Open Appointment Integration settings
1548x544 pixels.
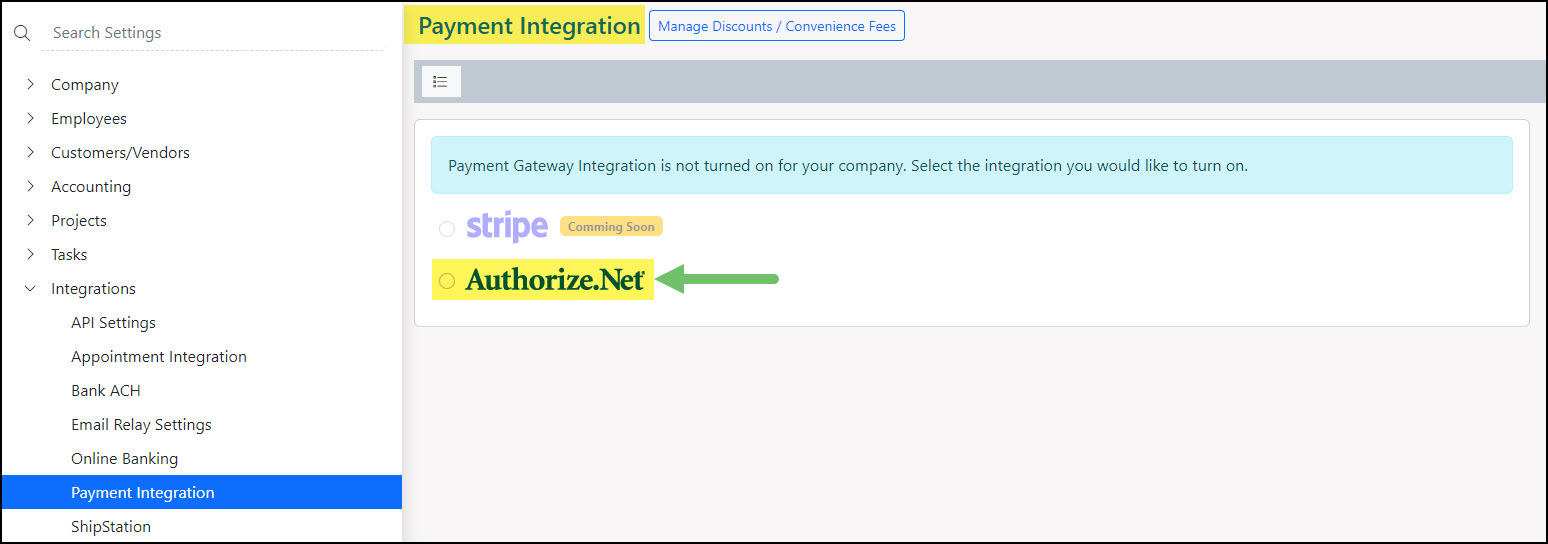coord(159,357)
